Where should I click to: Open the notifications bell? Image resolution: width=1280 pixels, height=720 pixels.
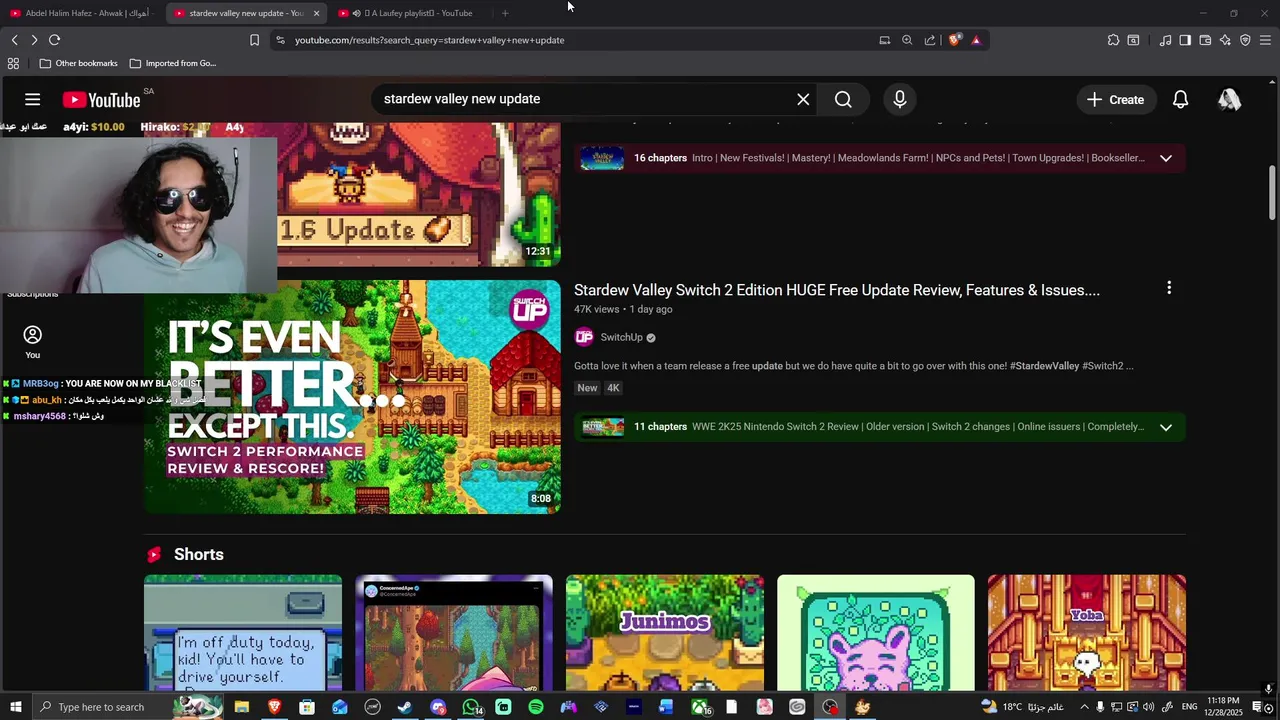(1181, 99)
